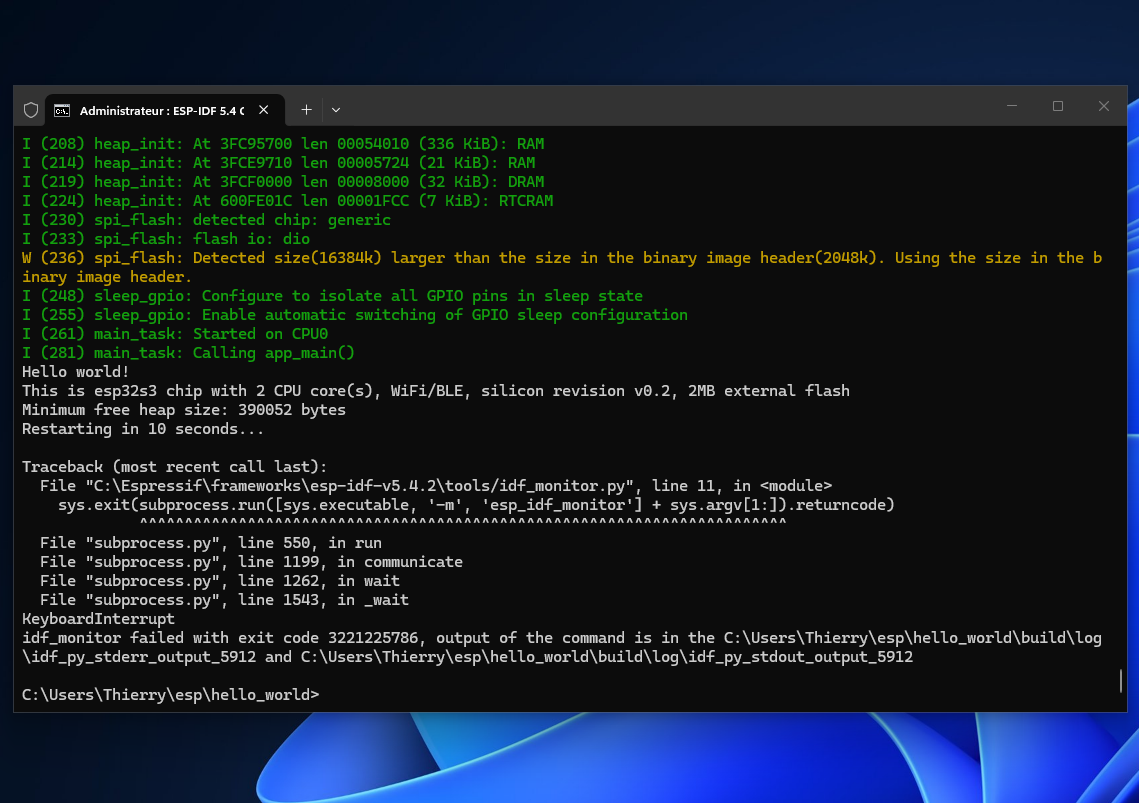Close the ESP-IDF 5.4 terminal tab
This screenshot has width=1139, height=803.
point(264,110)
